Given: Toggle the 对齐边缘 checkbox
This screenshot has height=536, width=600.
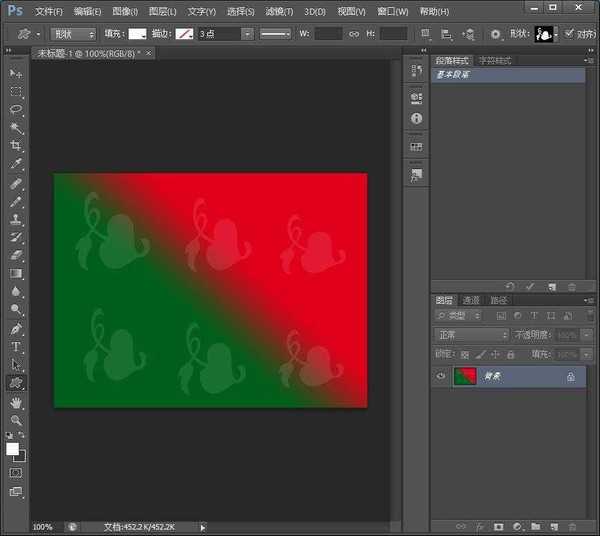Looking at the screenshot, I should pos(570,33).
